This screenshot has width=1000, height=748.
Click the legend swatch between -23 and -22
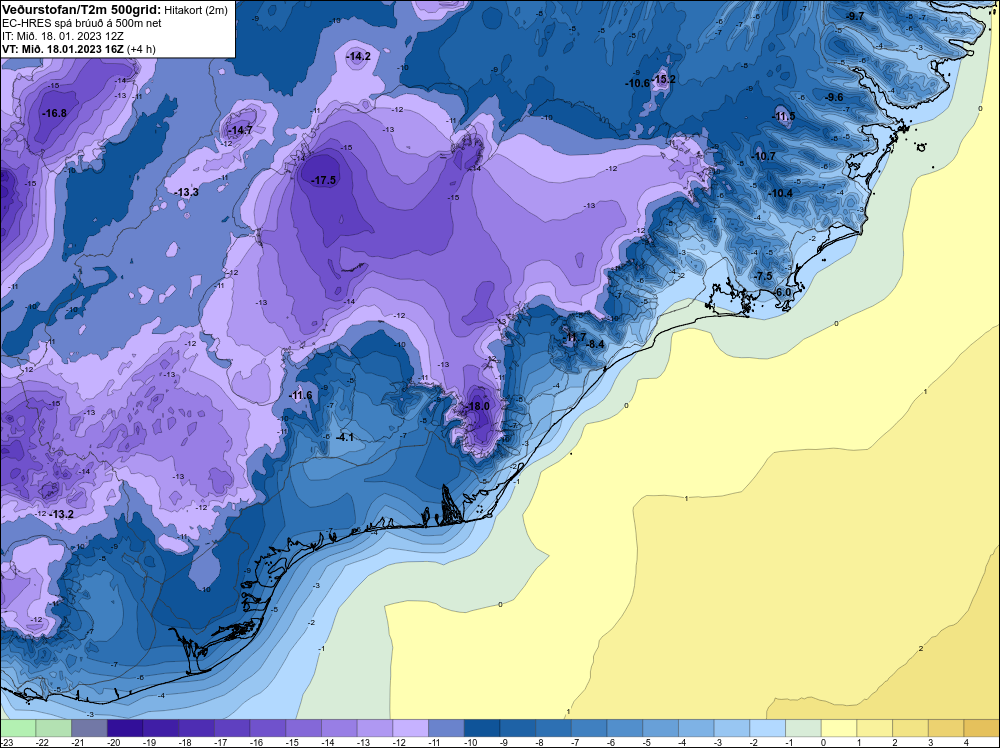18,728
